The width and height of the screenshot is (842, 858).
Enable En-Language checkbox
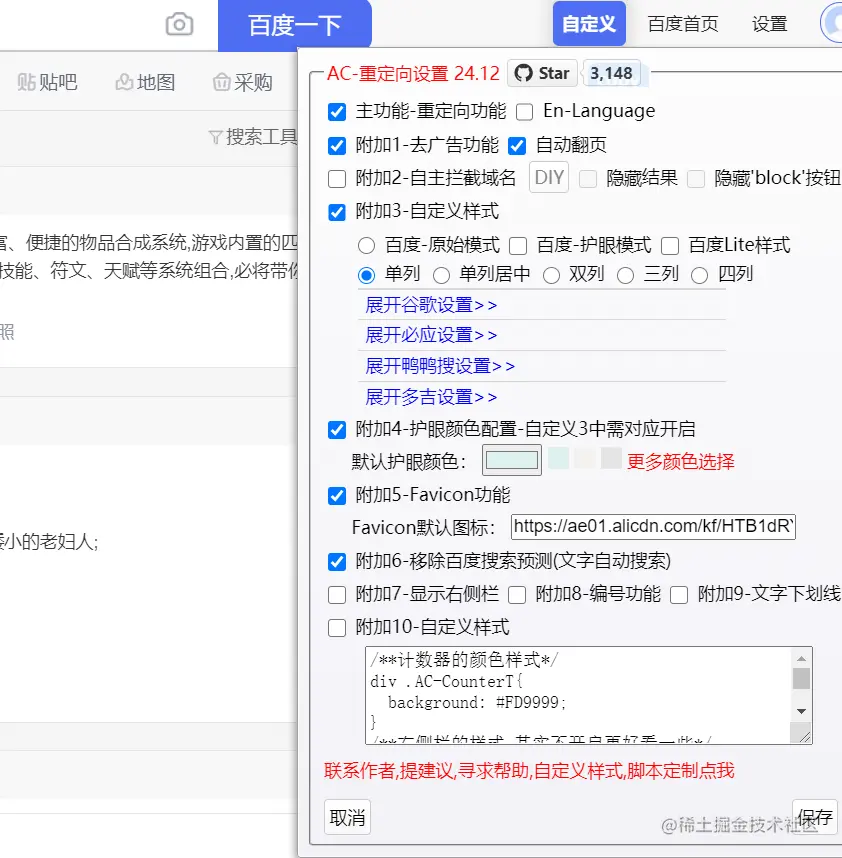(525, 112)
